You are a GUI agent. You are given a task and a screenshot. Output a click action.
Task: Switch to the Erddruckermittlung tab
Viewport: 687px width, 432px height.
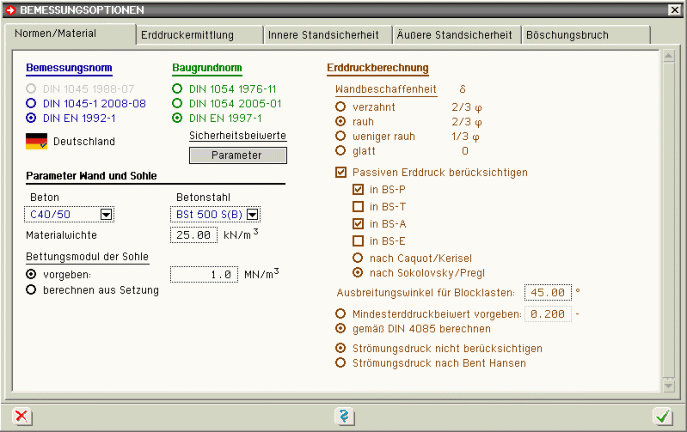200,35
